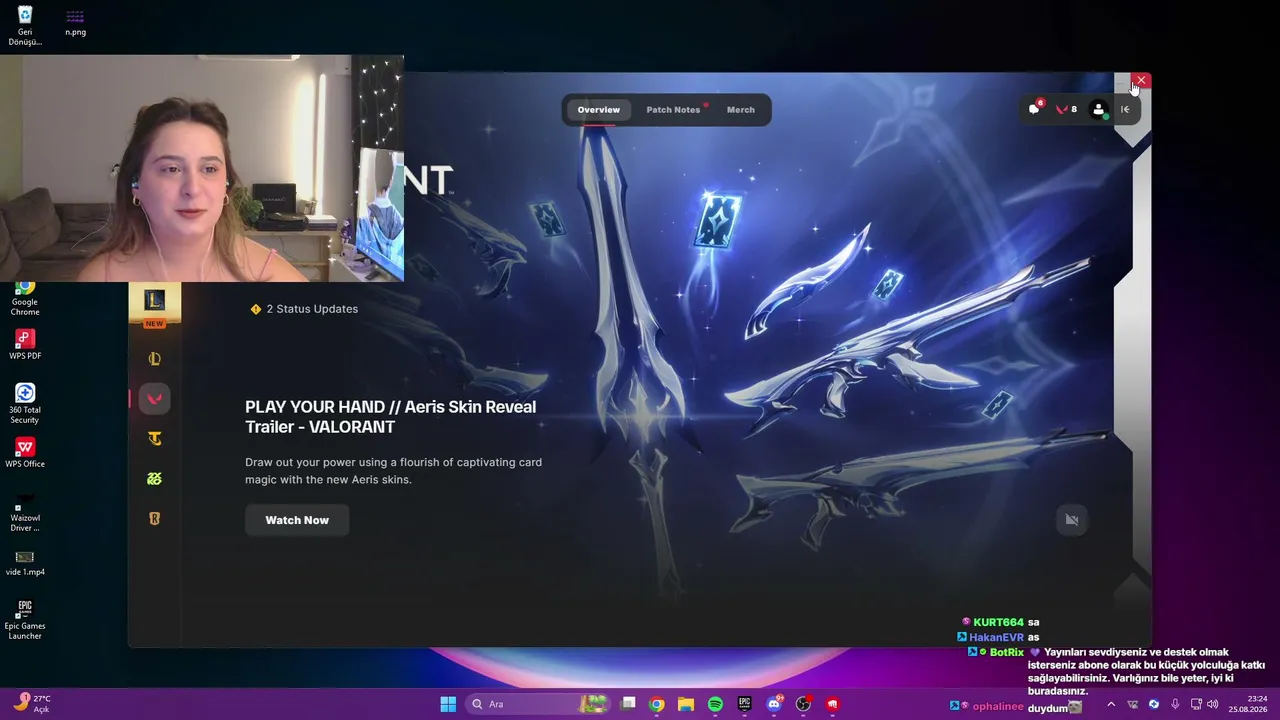
Task: Select the WPS Office desktop shortcut
Action: [25, 453]
